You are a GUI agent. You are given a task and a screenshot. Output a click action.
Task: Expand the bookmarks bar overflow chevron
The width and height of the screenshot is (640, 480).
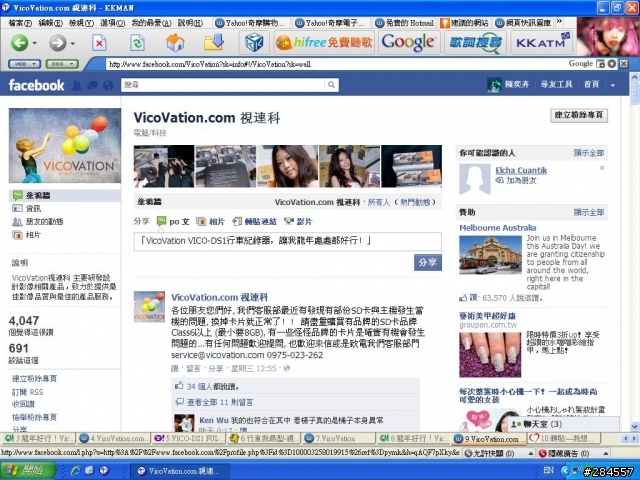(559, 22)
